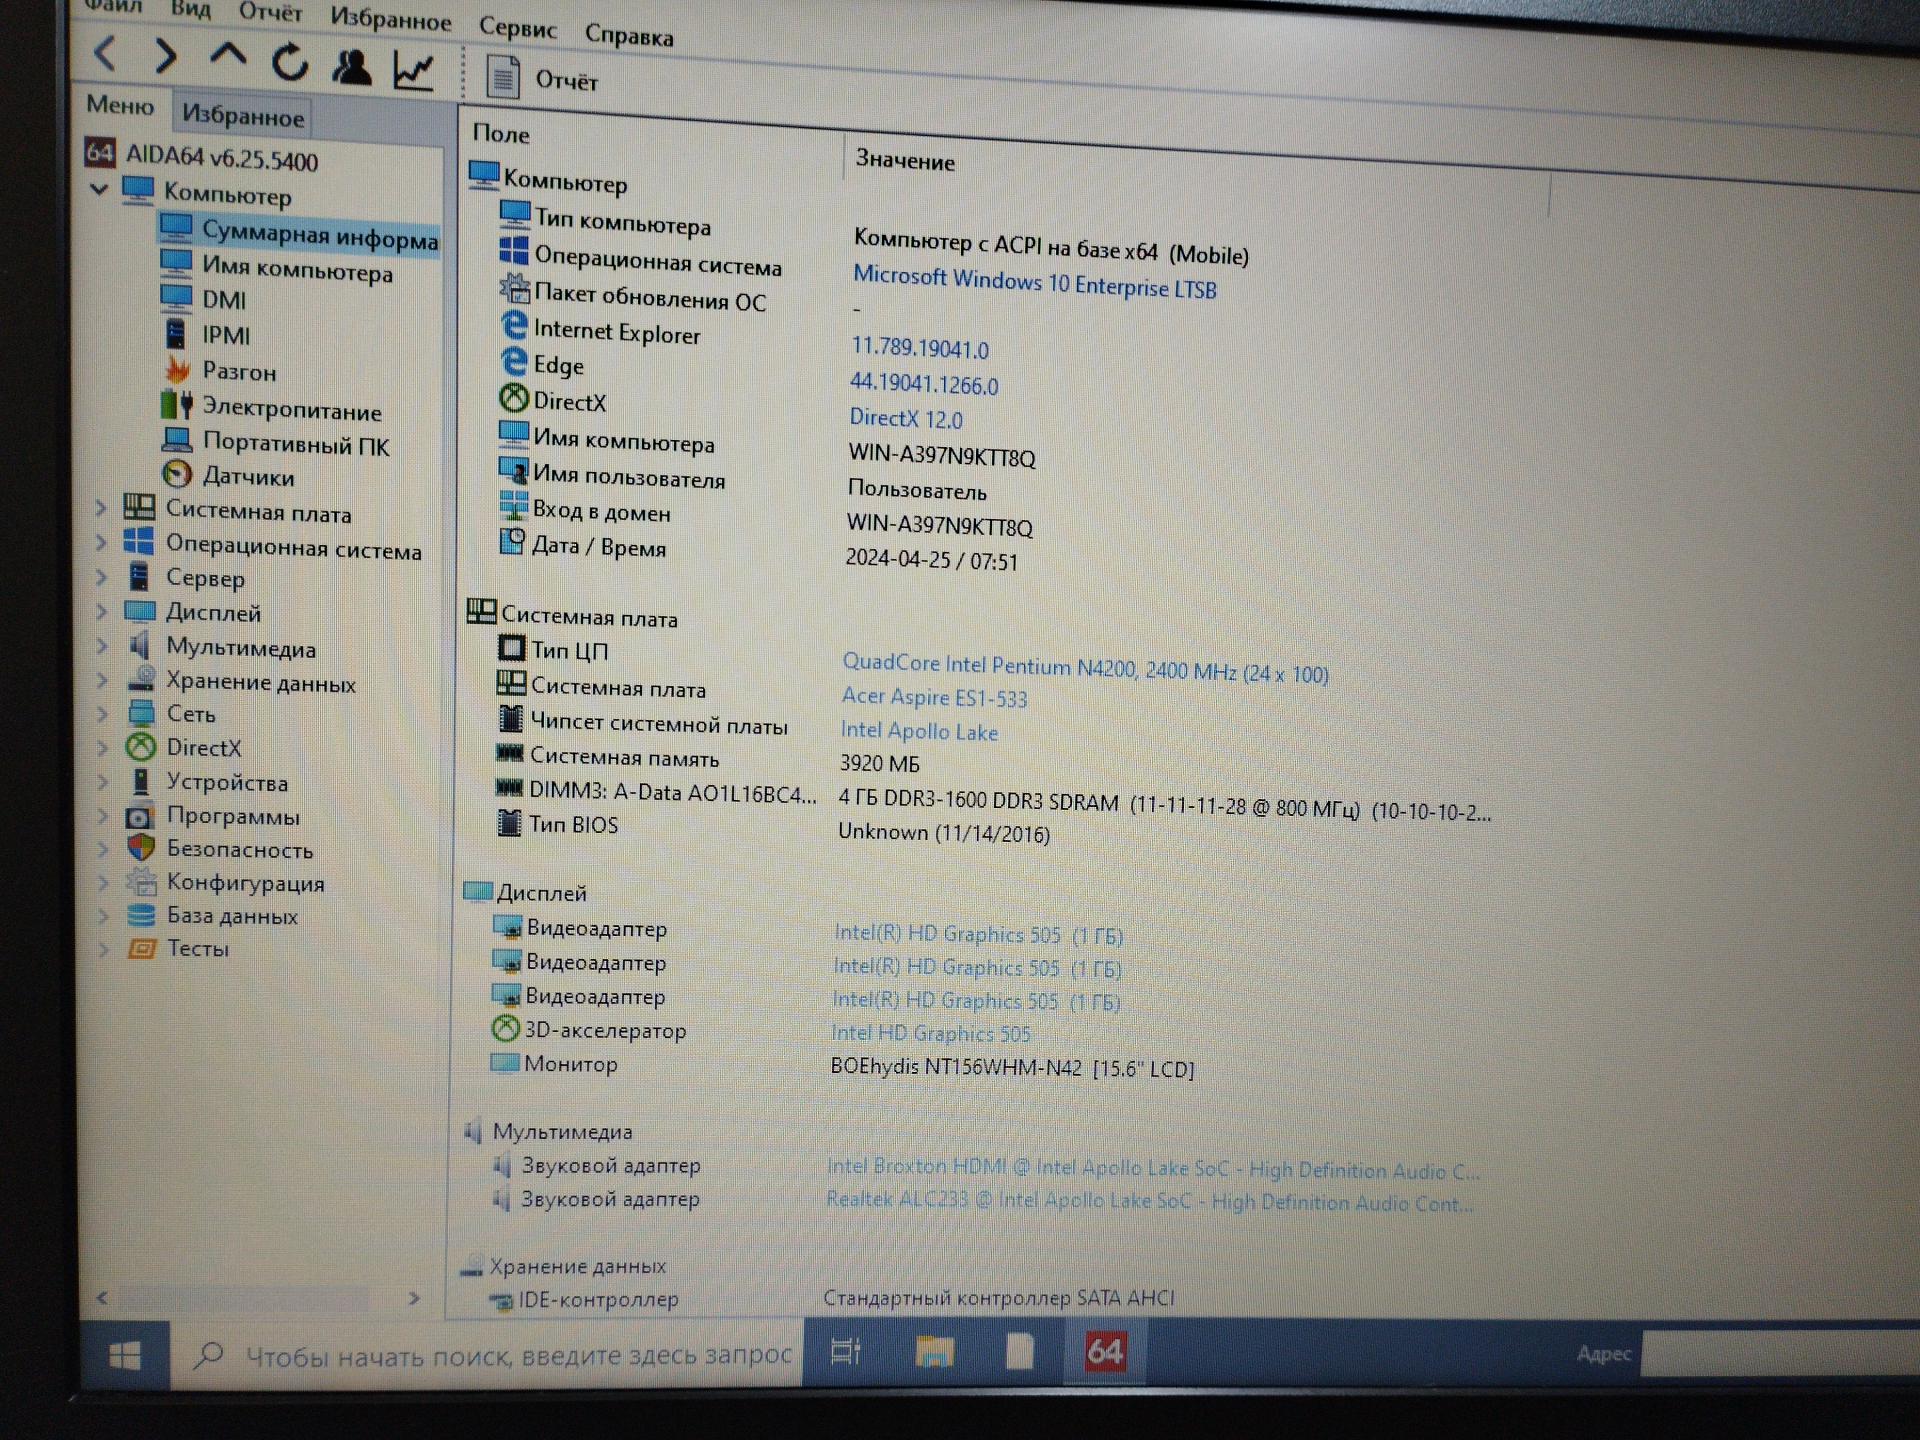Refresh the report with the Refresh icon
The image size is (1920, 1440).
pos(290,62)
